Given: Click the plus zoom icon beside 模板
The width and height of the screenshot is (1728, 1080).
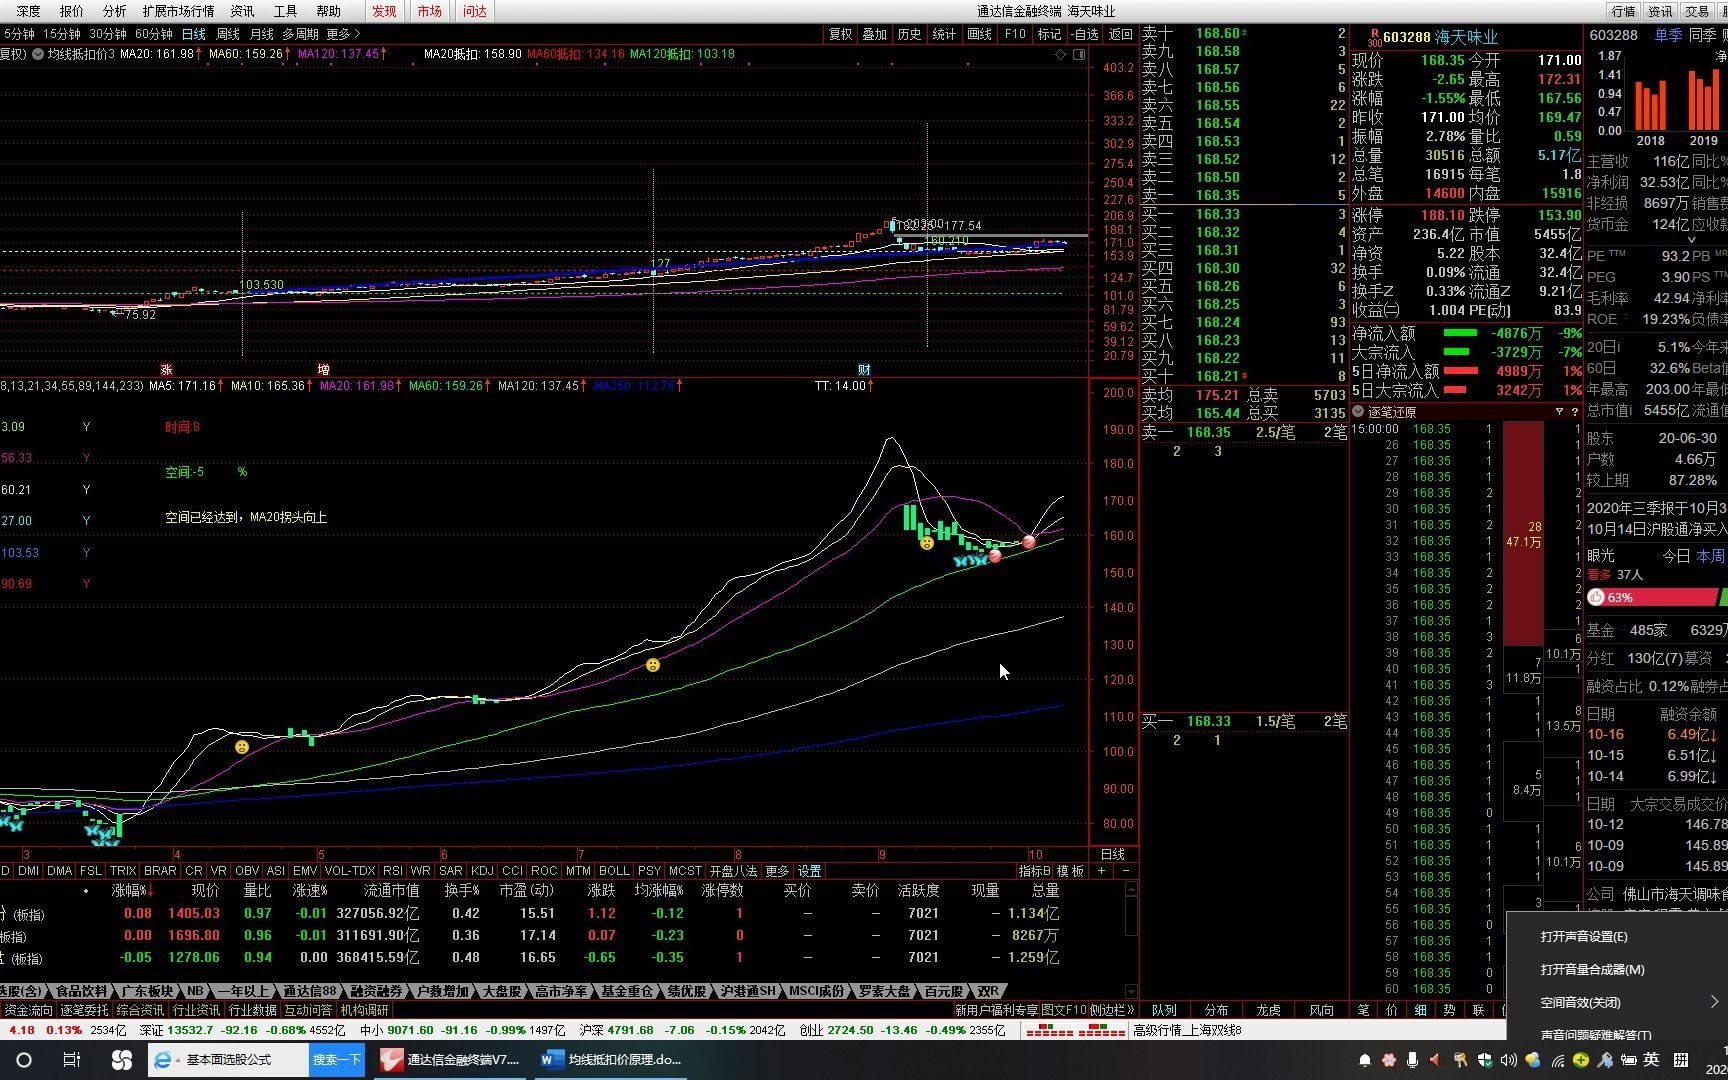Looking at the screenshot, I should click(1102, 871).
